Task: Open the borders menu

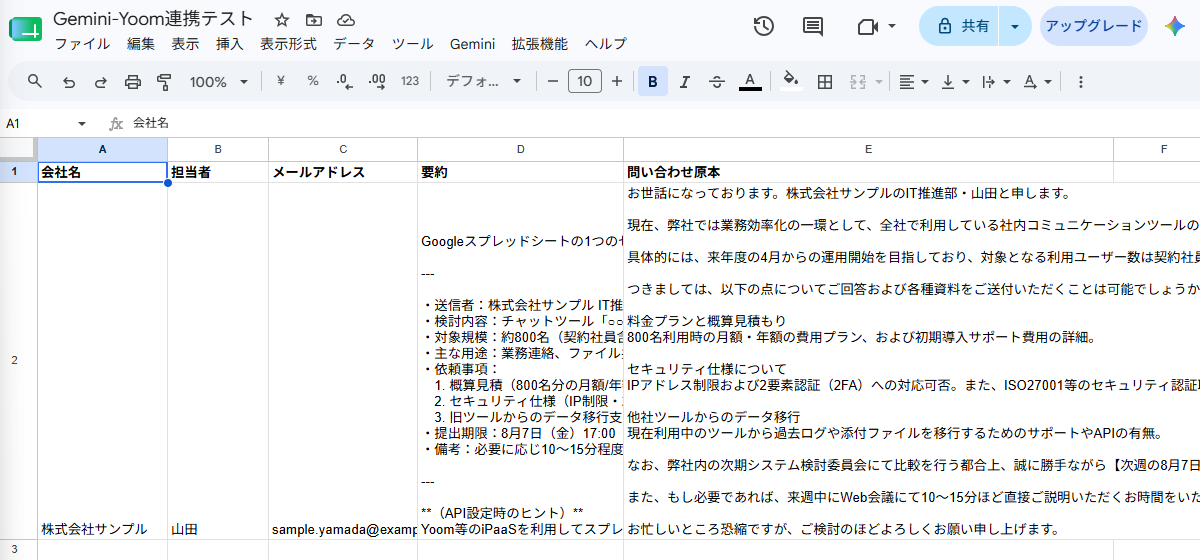Action: (825, 82)
